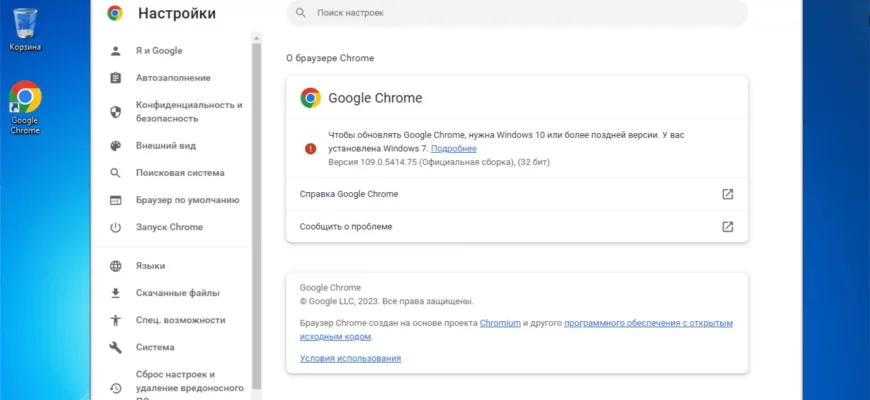The width and height of the screenshot is (870, 400).
Task: Go to the Автозаполнение section
Action: click(171, 78)
